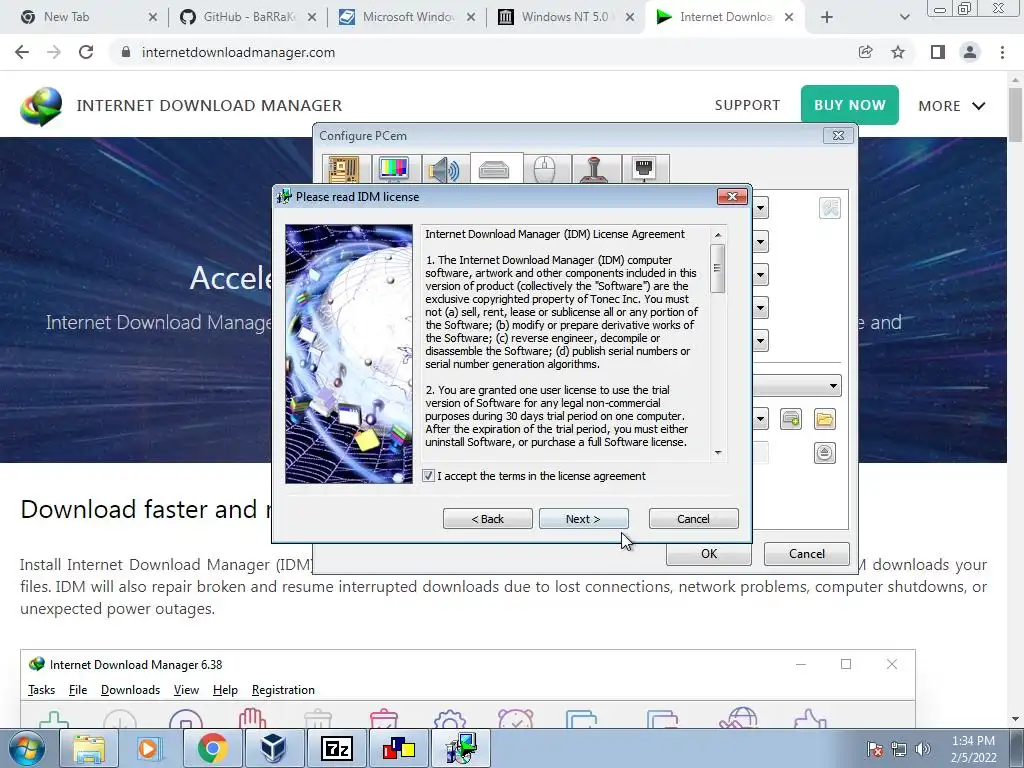Image resolution: width=1024 pixels, height=768 pixels.
Task: Click the BUY NOW button on the website
Action: 850,105
